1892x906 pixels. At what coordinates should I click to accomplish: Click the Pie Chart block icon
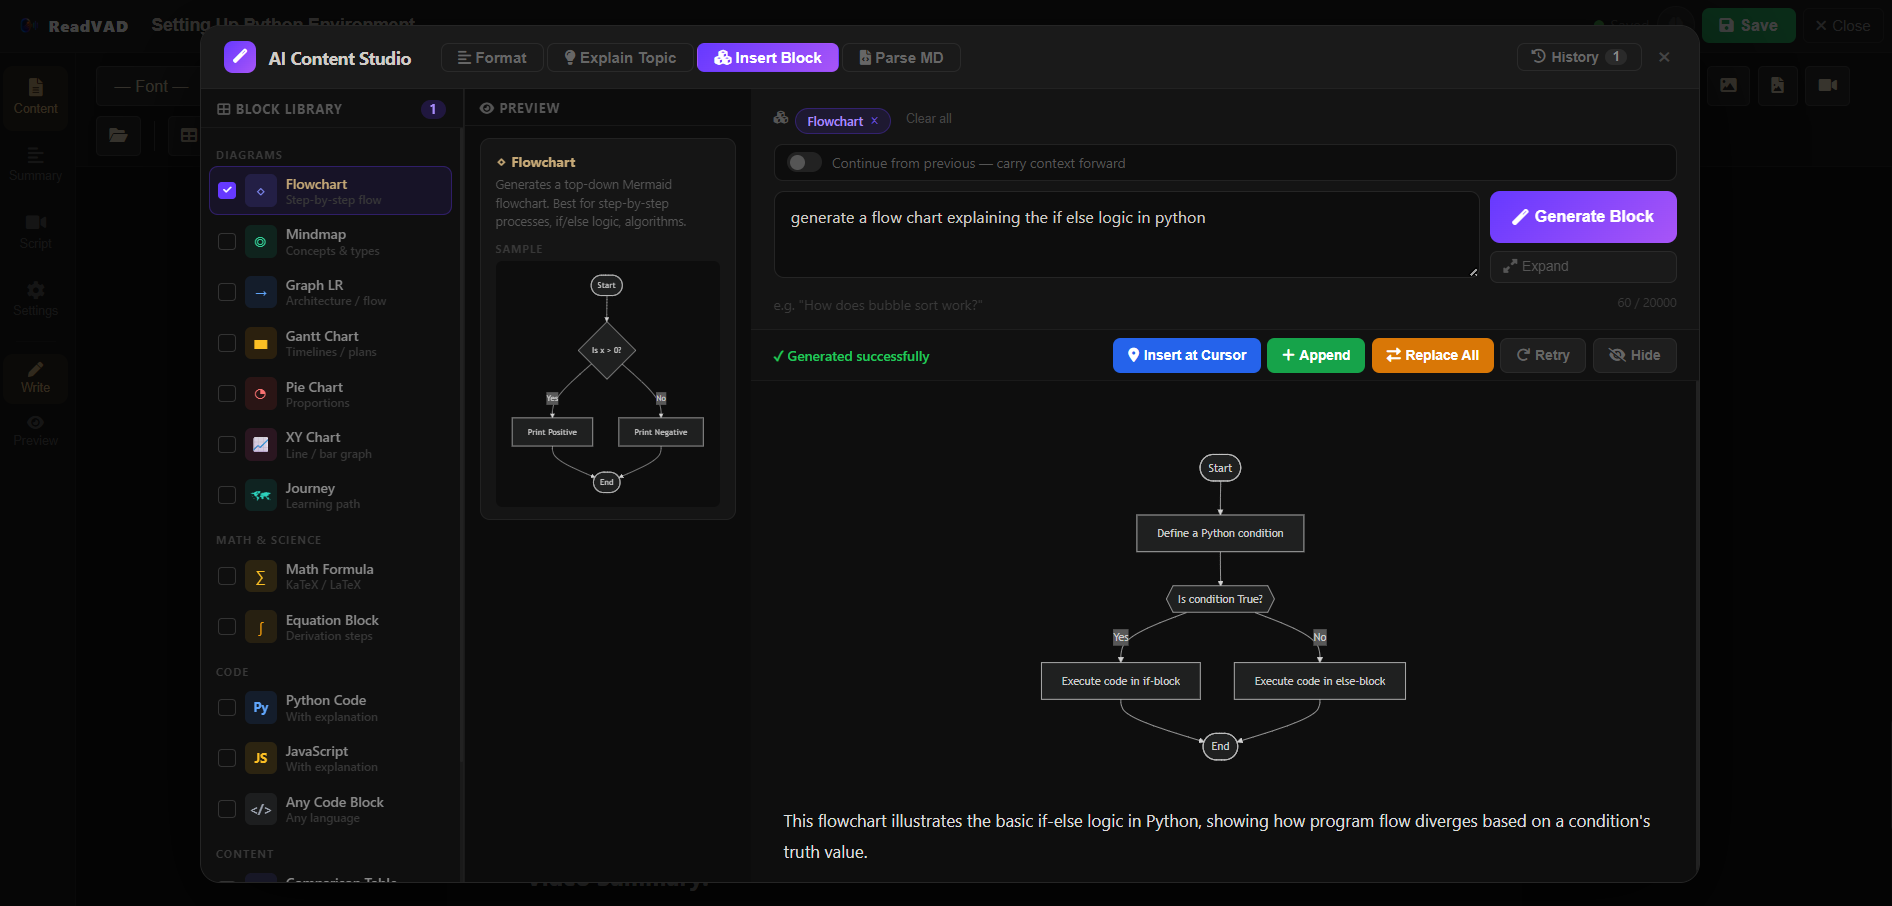pyautogui.click(x=261, y=394)
